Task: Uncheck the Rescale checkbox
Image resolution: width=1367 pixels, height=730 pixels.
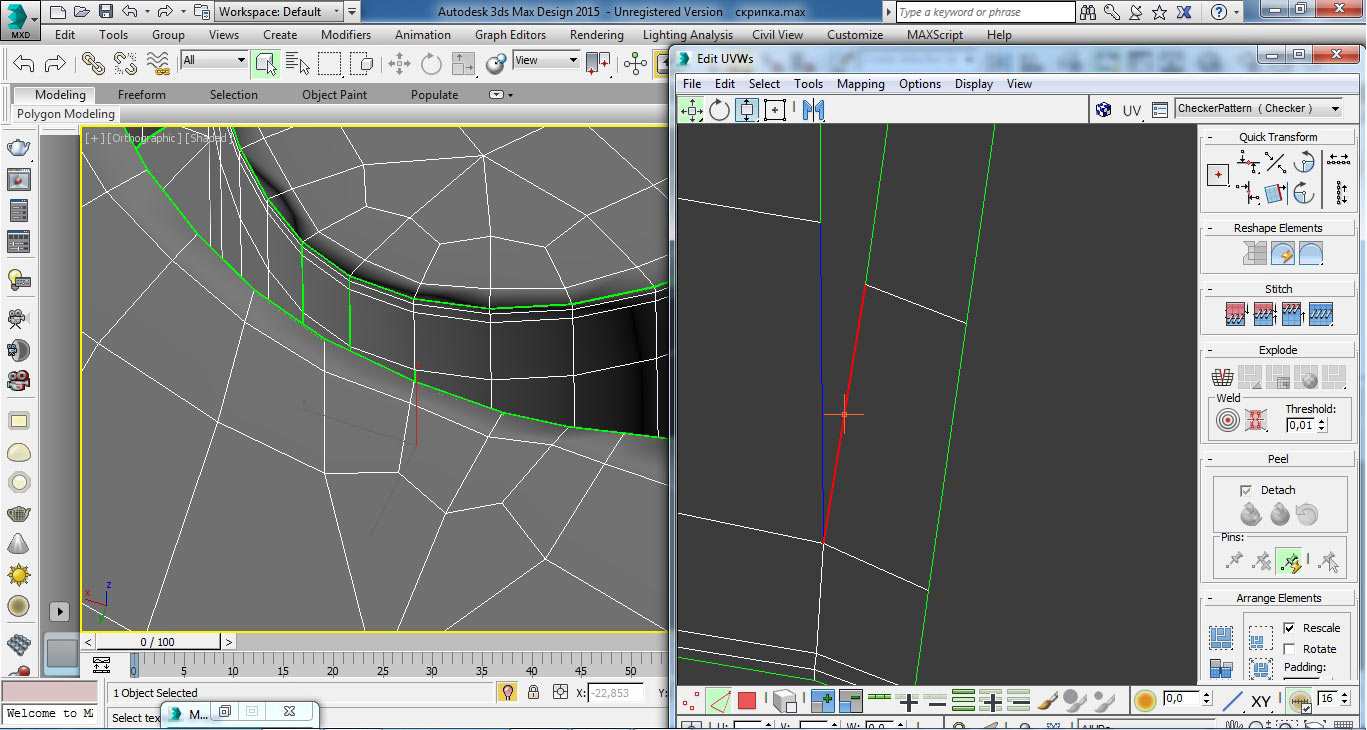Action: pyautogui.click(x=1289, y=628)
